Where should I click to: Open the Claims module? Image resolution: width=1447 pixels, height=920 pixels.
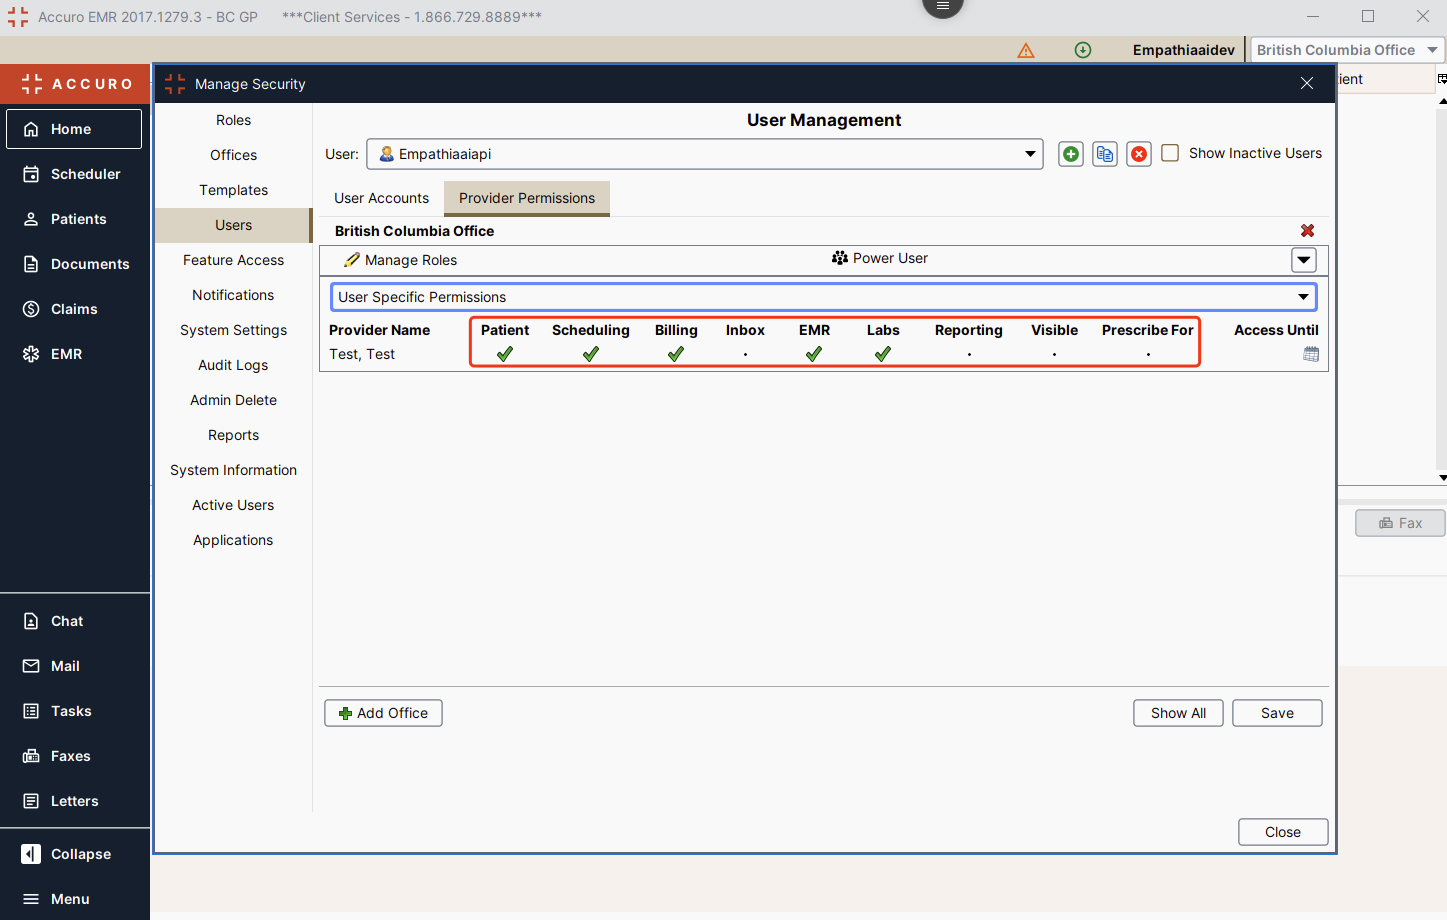coord(74,309)
